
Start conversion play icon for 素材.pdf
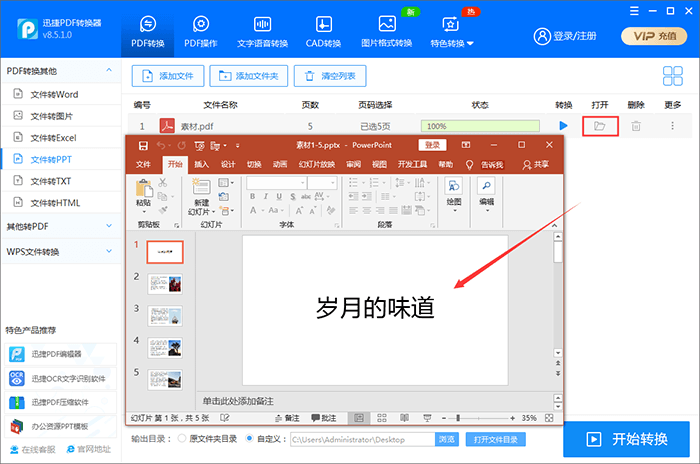point(563,126)
